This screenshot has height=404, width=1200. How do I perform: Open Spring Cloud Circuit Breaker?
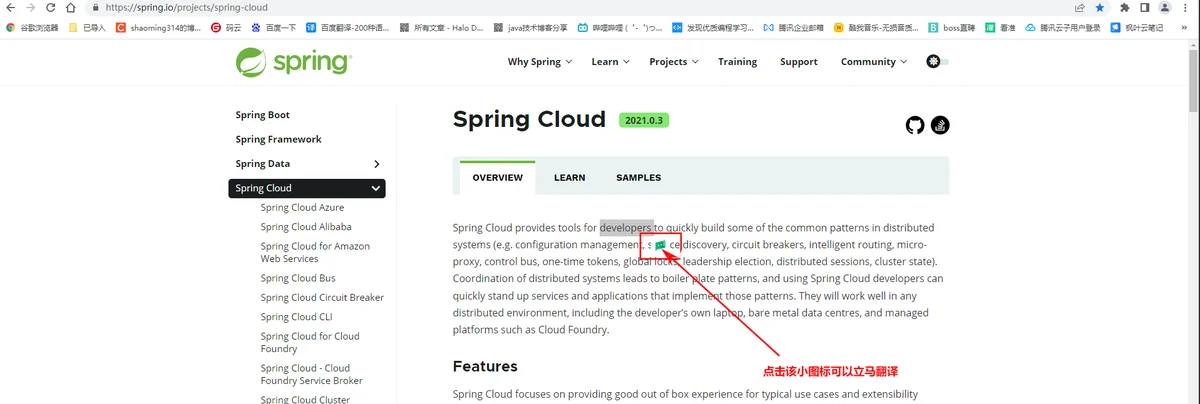pyautogui.click(x=322, y=297)
